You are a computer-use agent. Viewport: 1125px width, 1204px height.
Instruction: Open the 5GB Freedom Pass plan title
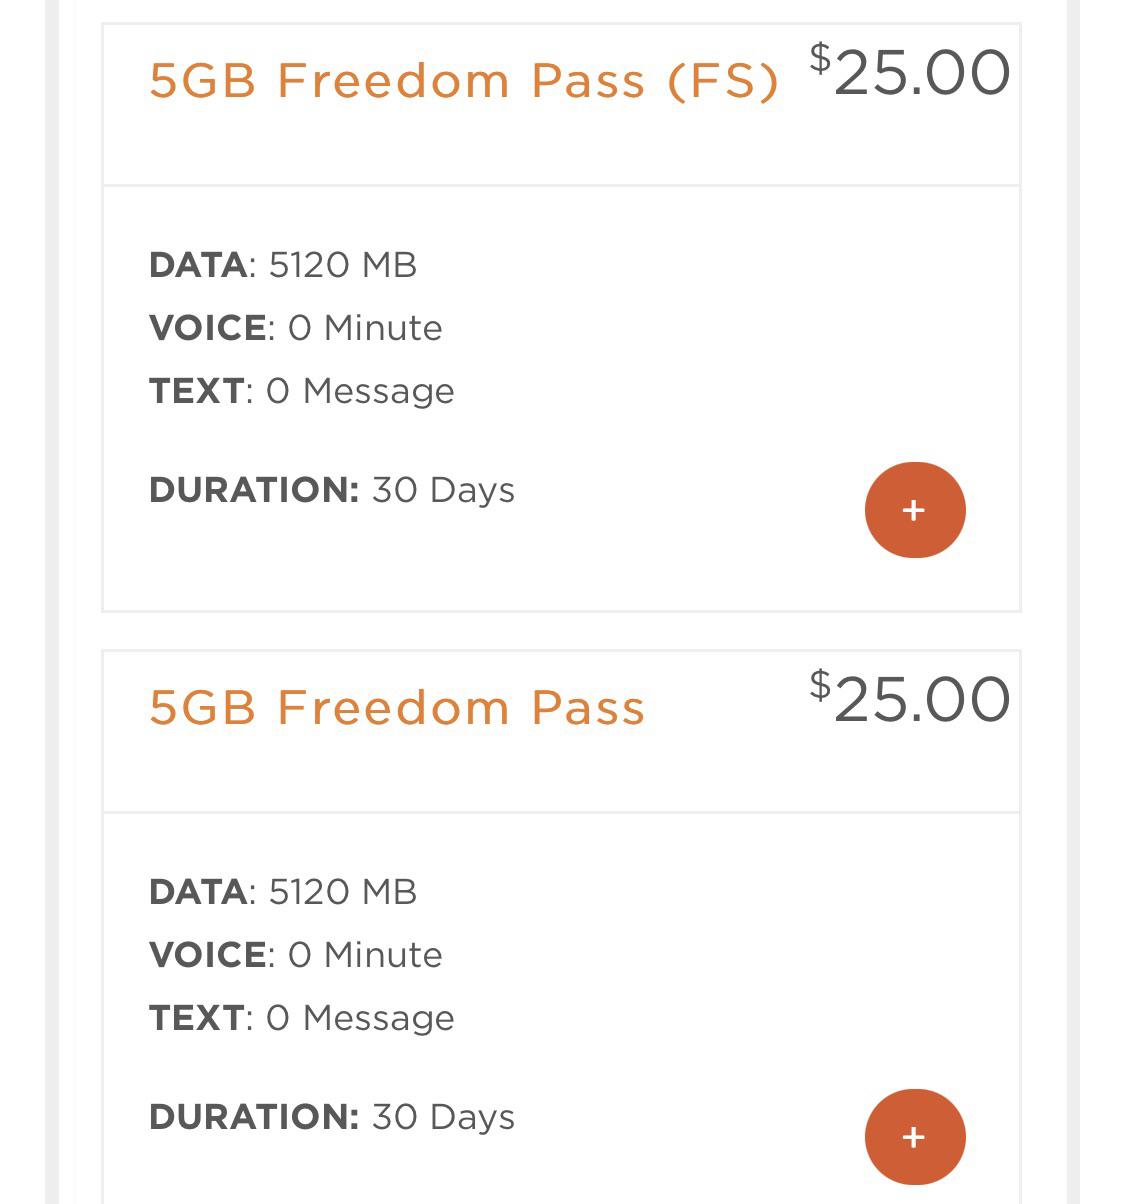(397, 707)
